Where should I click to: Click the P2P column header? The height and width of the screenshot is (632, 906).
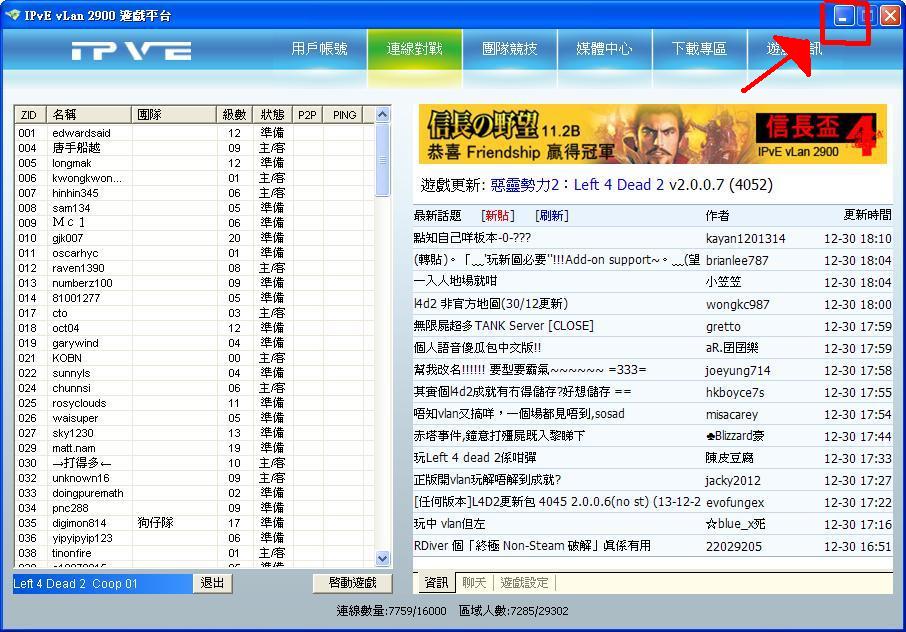point(307,115)
